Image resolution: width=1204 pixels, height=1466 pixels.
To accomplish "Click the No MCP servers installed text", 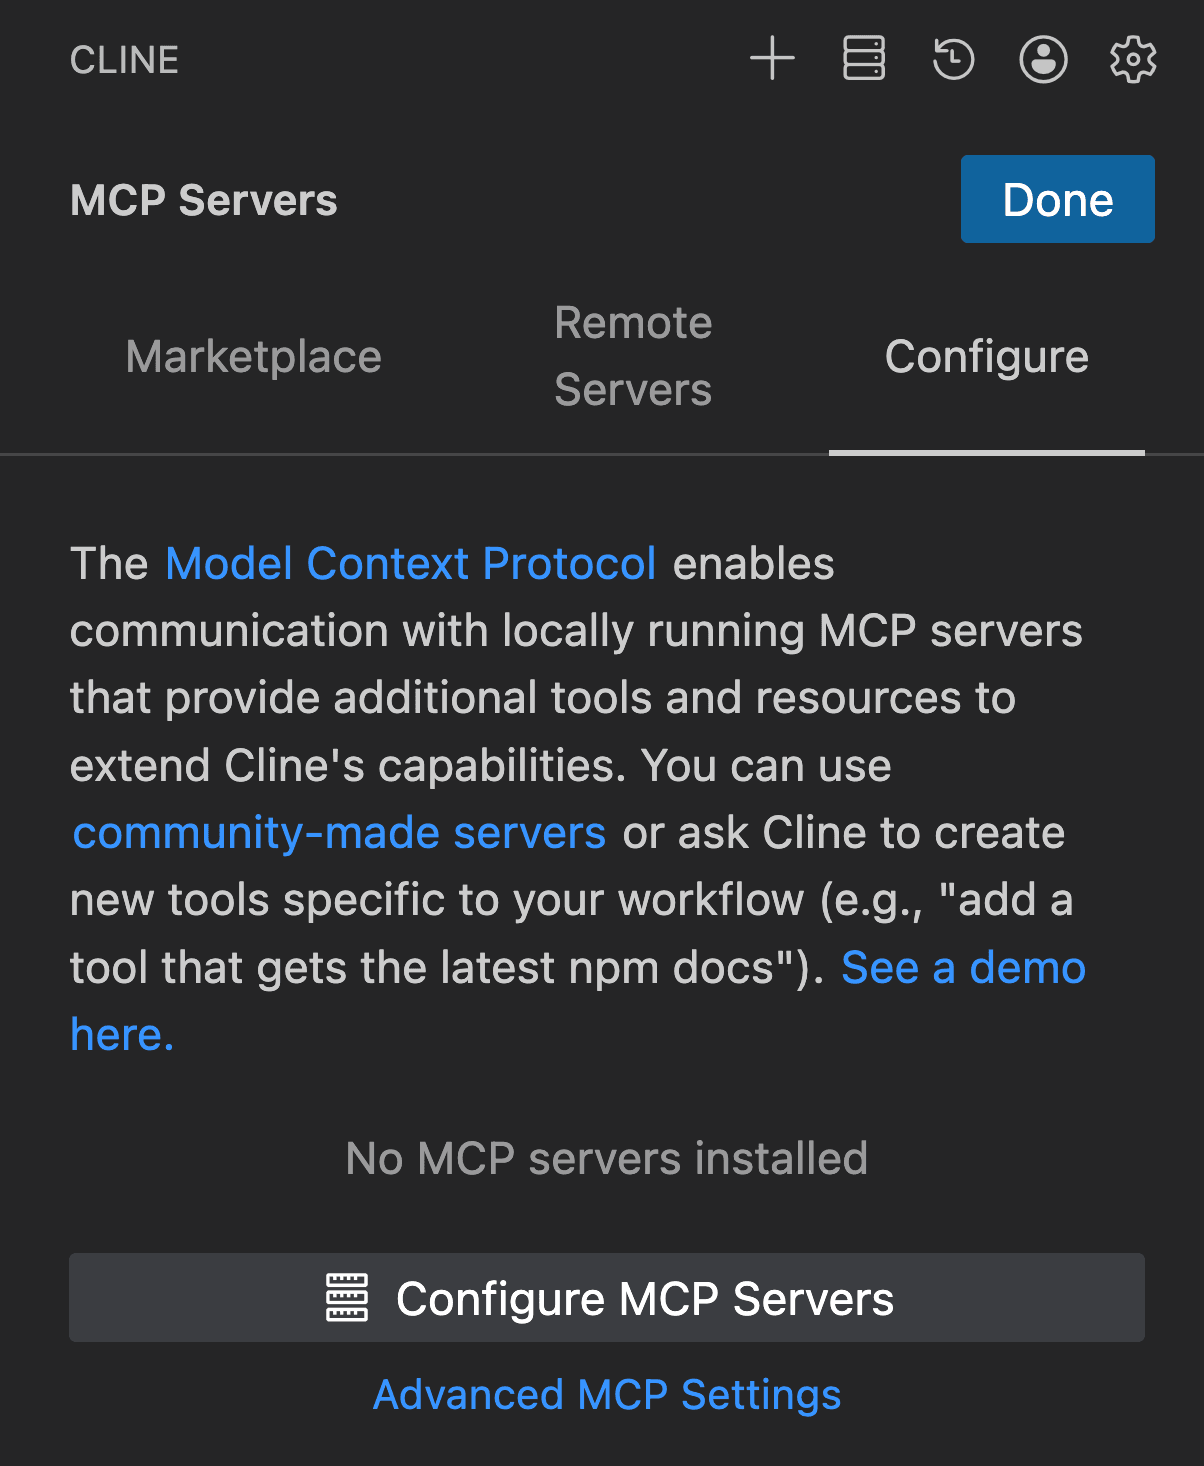I will (605, 1158).
